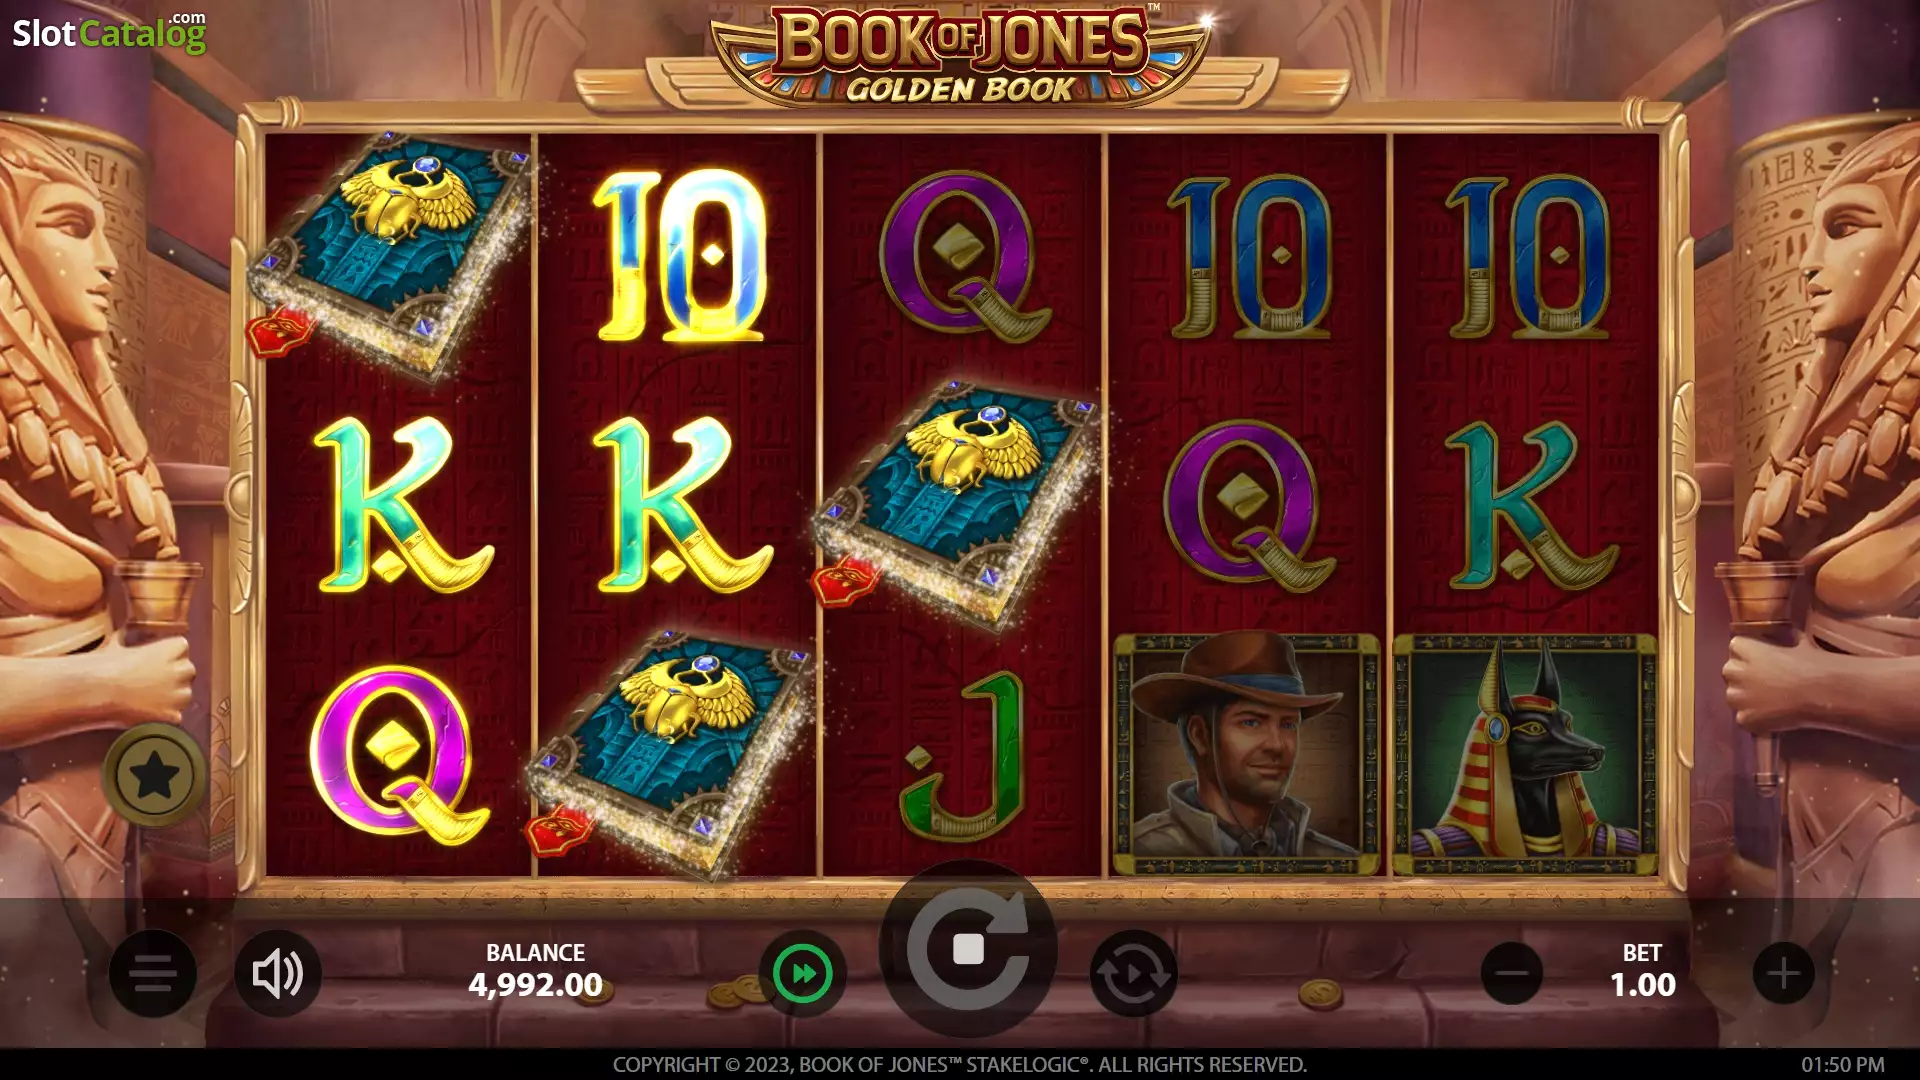The image size is (1920, 1080).
Task: Click the balance amount 4,992.00
Action: click(535, 985)
